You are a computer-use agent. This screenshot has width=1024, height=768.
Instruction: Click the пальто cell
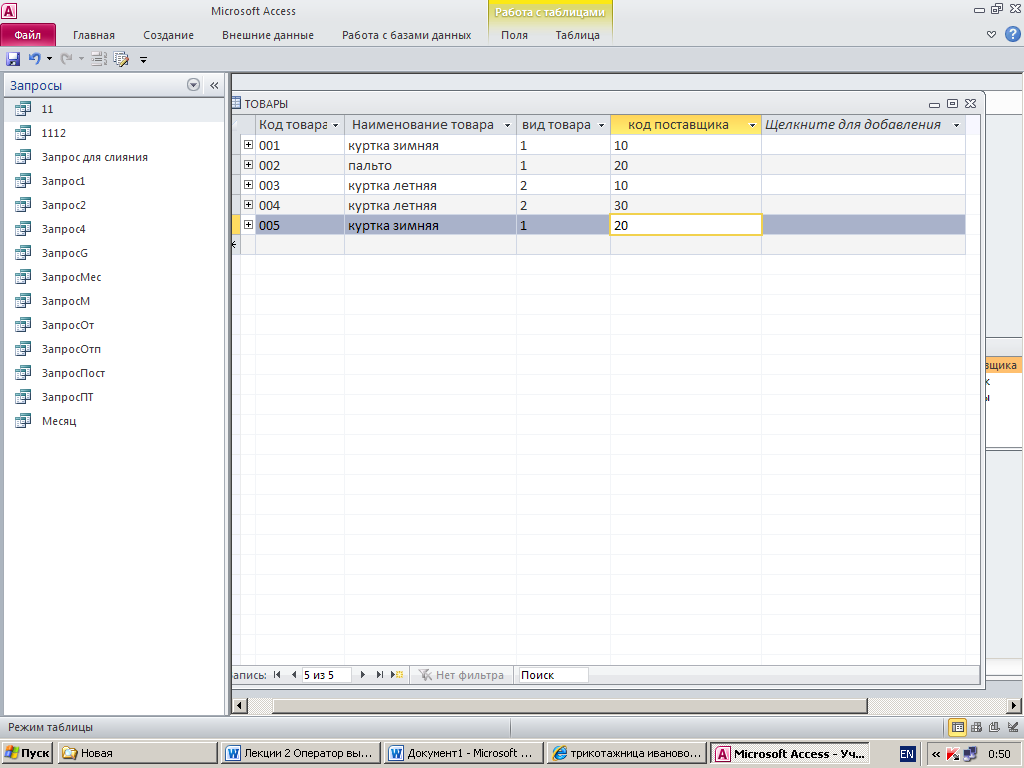430,165
